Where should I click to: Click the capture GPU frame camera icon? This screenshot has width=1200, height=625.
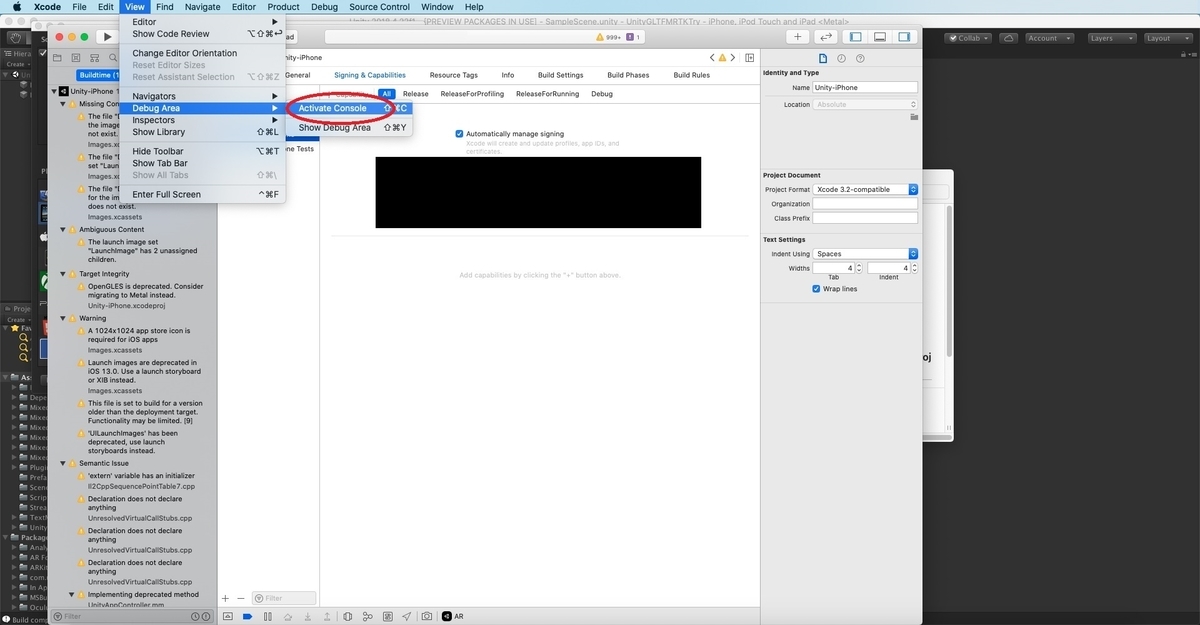click(427, 616)
